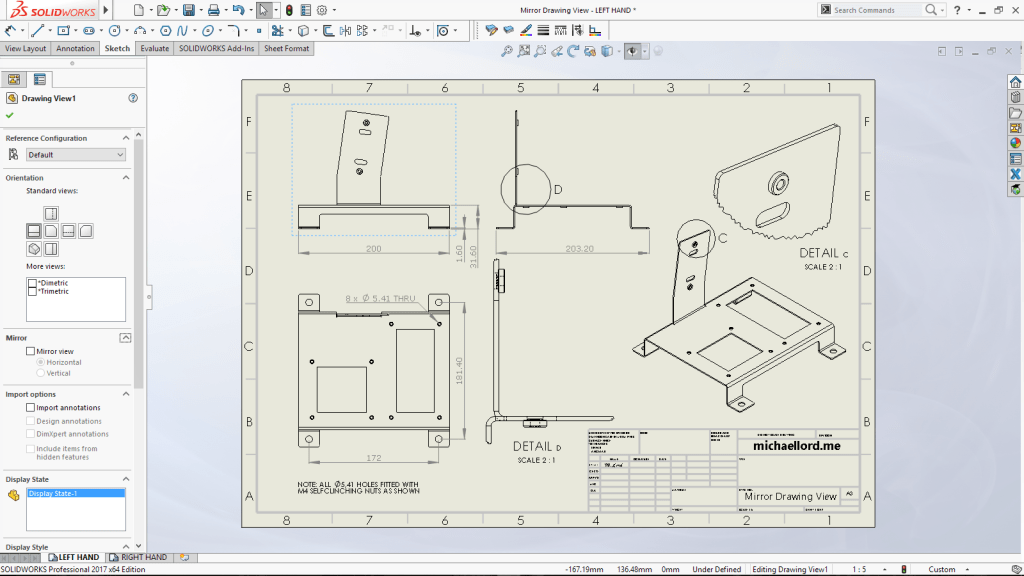Expand the SOLIDWORKS menu arrow
Screen dimensions: 1024x576
click(x=106, y=10)
